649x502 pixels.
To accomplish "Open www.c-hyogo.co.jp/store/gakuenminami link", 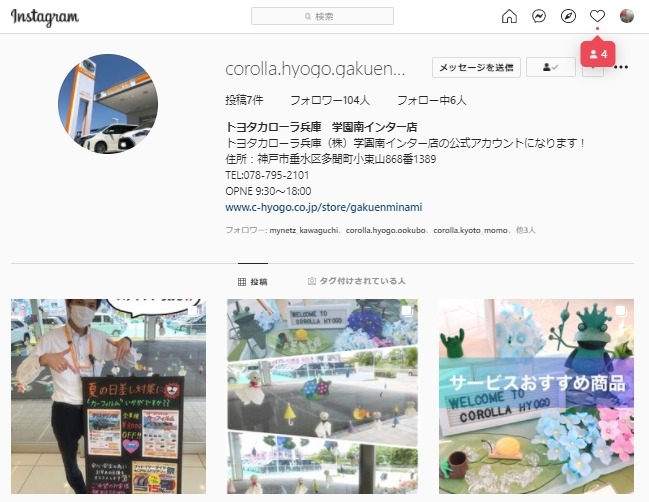I will (324, 207).
